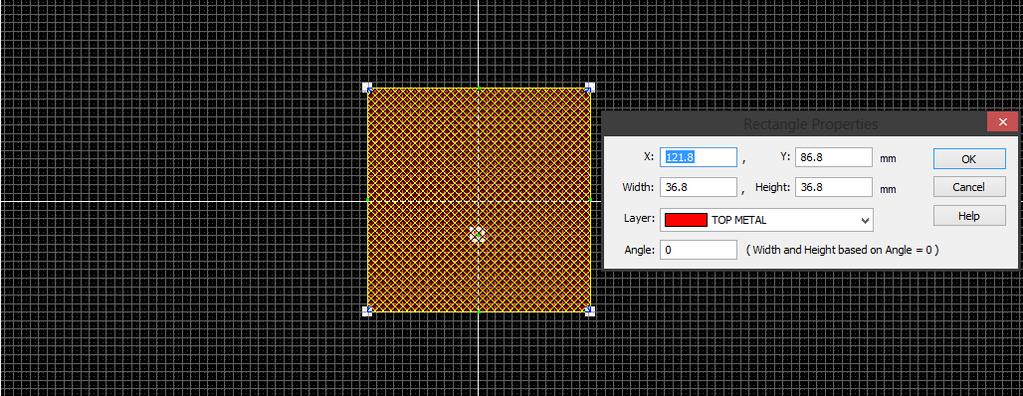
Task: Select the Y coordinate field showing 86.8
Action: [x=834, y=157]
